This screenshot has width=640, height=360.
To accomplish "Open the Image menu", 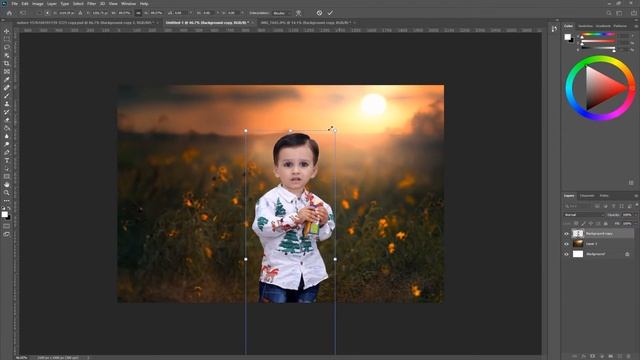I will click(38, 4).
